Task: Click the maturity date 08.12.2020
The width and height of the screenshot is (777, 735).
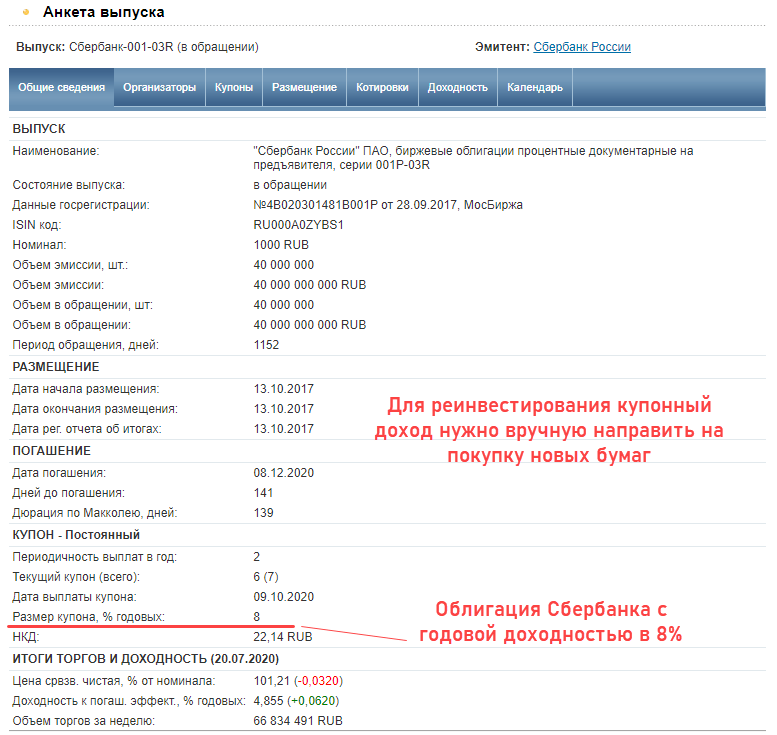Action: (284, 472)
